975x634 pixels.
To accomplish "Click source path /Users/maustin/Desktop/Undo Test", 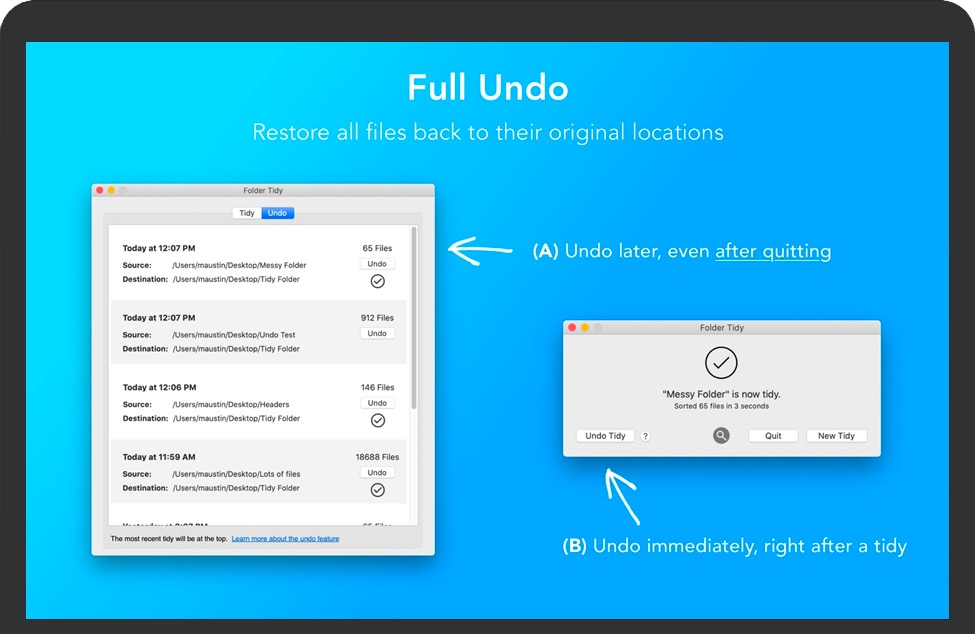I will point(234,335).
